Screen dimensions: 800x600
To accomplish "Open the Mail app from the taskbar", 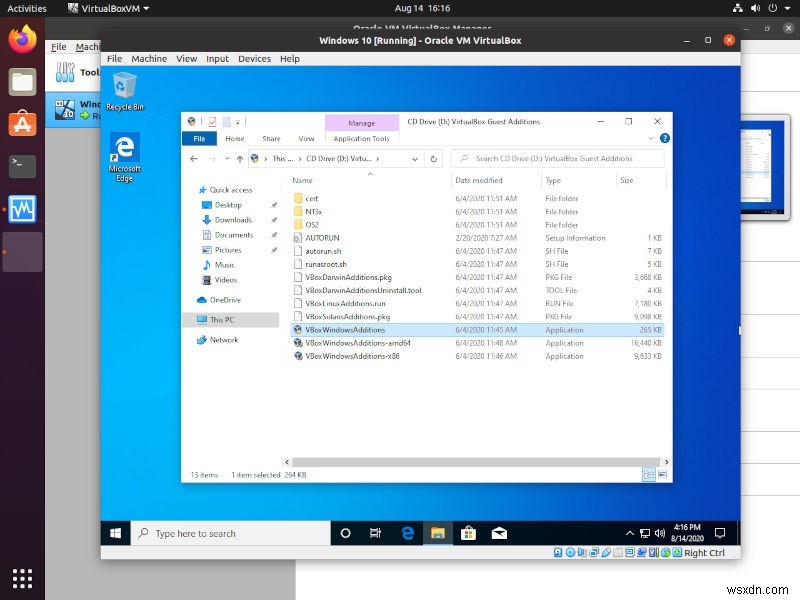I will click(498, 533).
